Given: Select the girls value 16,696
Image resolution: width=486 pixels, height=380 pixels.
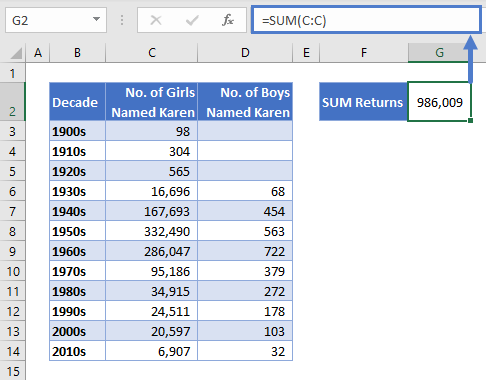Looking at the screenshot, I should (152, 191).
